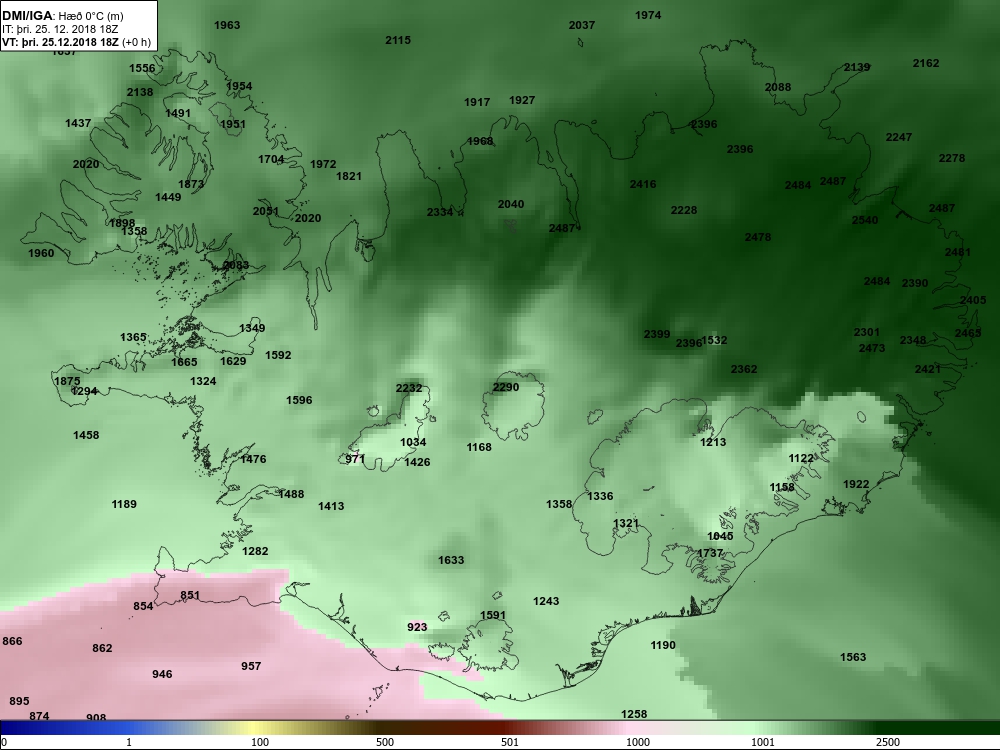Screen dimensions: 1000x750
Task: Click the 2232 value on the glacier outline
Action: coord(409,388)
